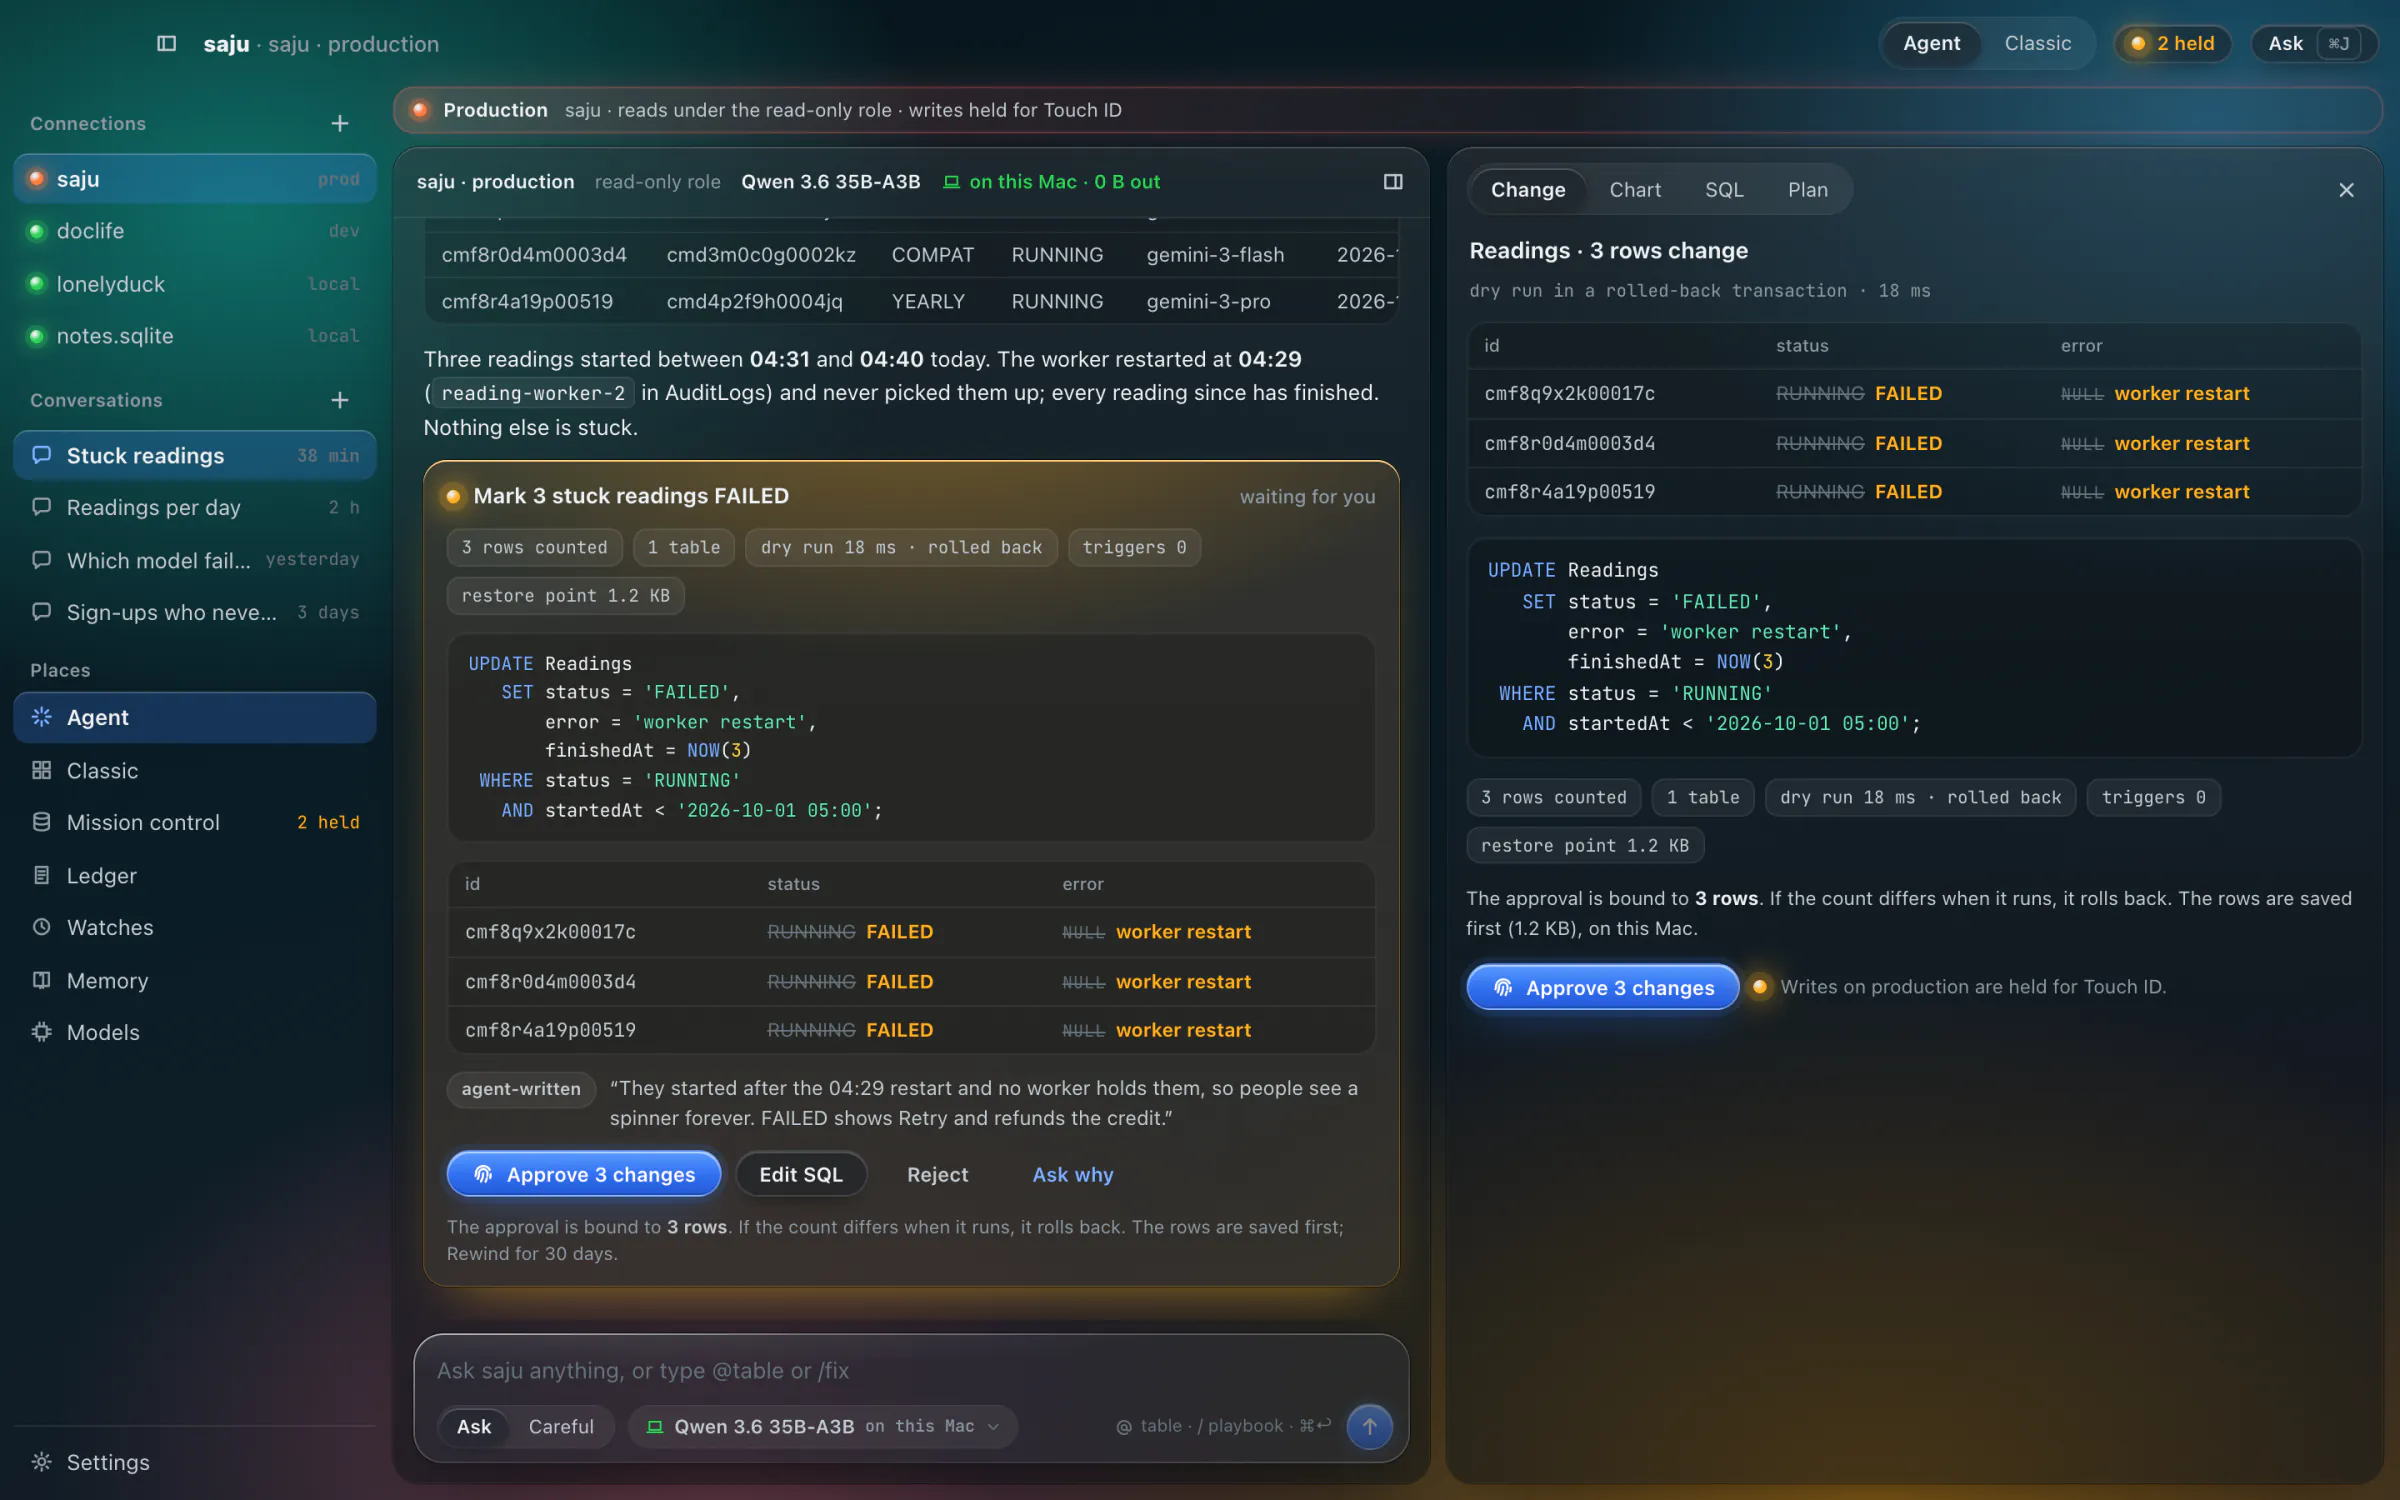Screen dimensions: 2400x1500
Task: Close the Change panel
Action: point(2346,190)
